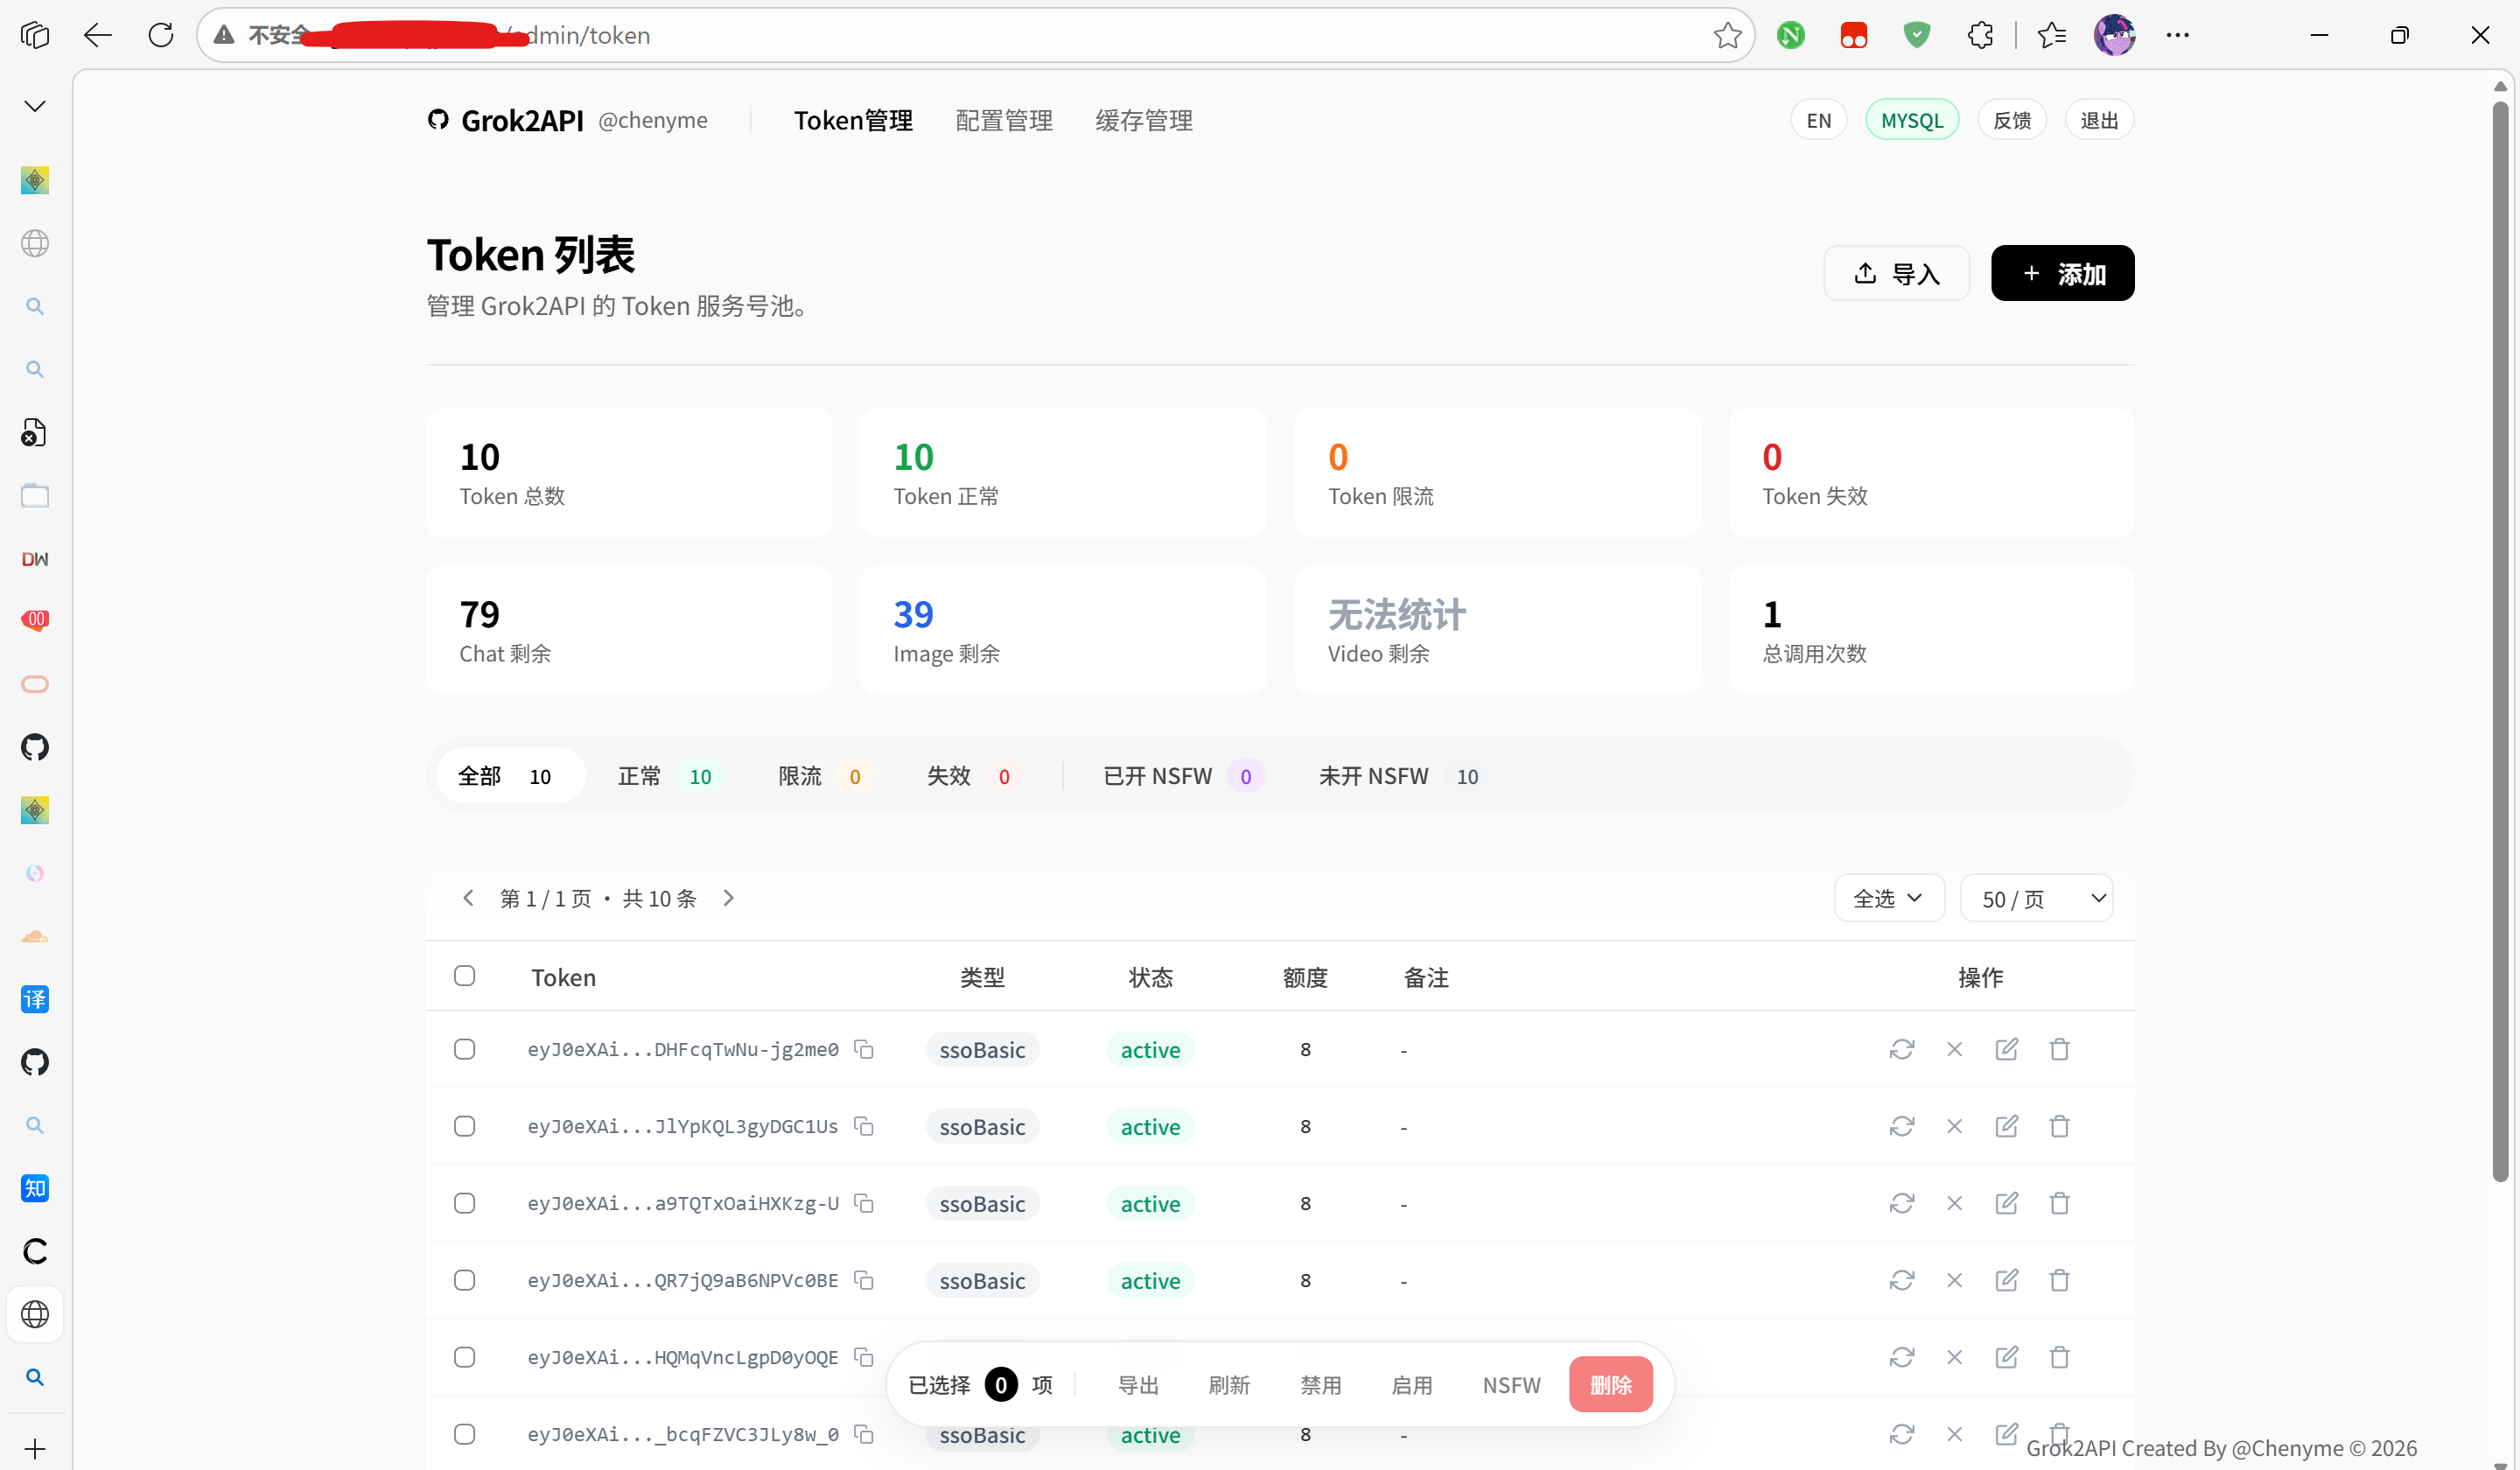2520x1470 pixels.
Task: Copy token ending JlYpKQL3gyDGC1Us
Action: (864, 1126)
